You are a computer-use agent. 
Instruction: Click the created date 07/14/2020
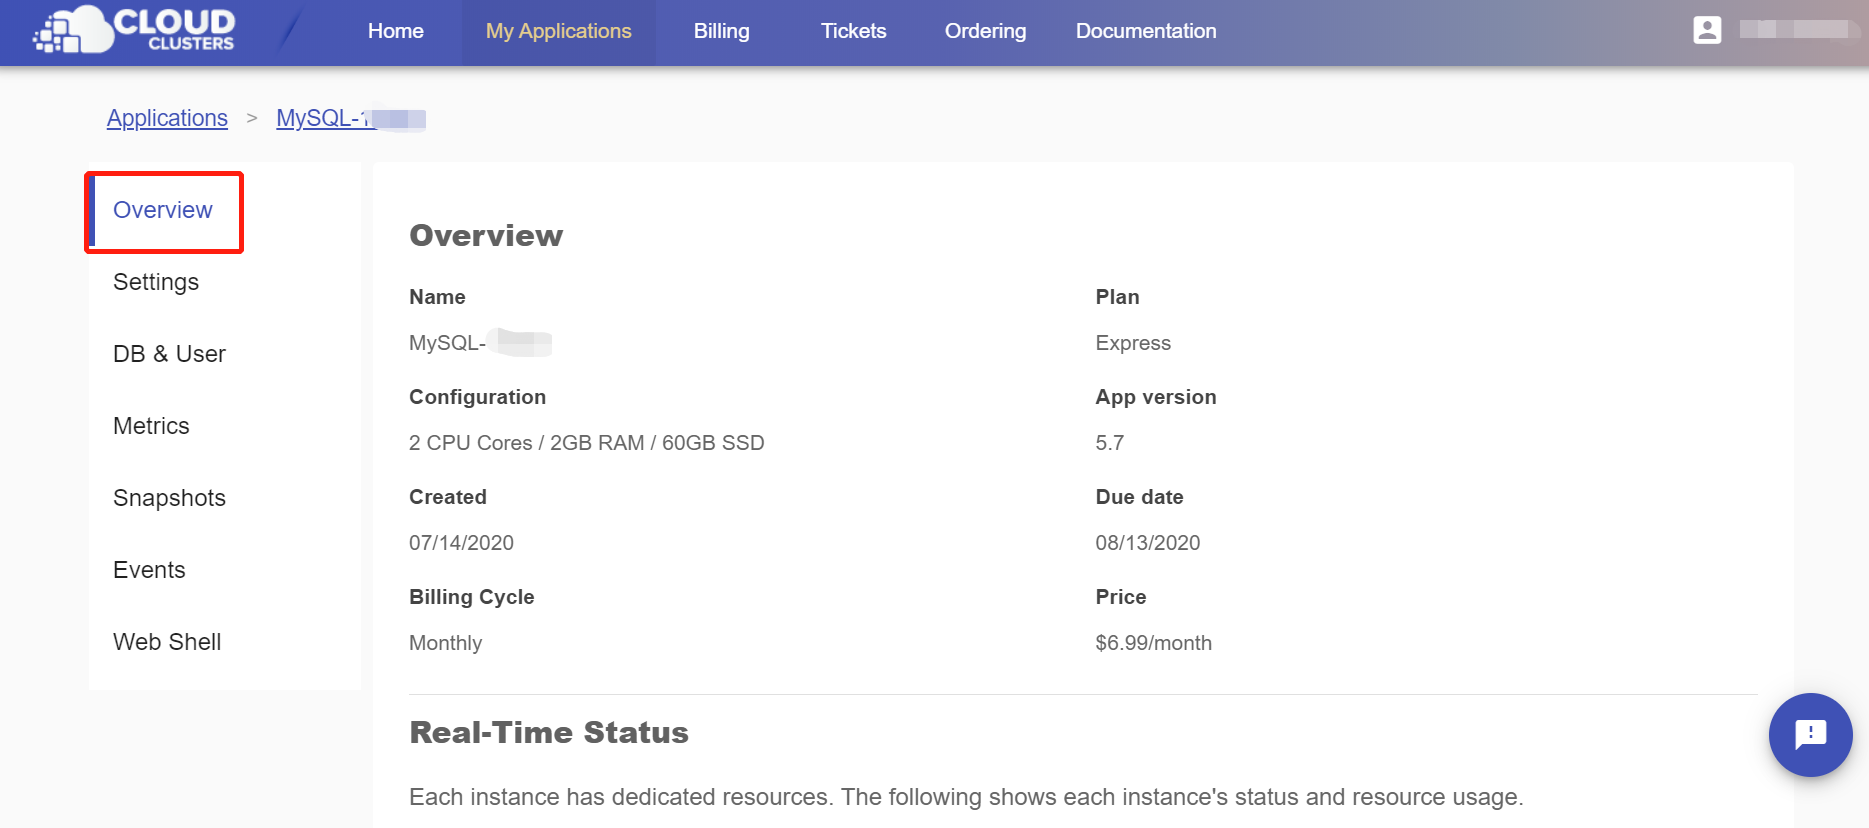[x=461, y=543]
